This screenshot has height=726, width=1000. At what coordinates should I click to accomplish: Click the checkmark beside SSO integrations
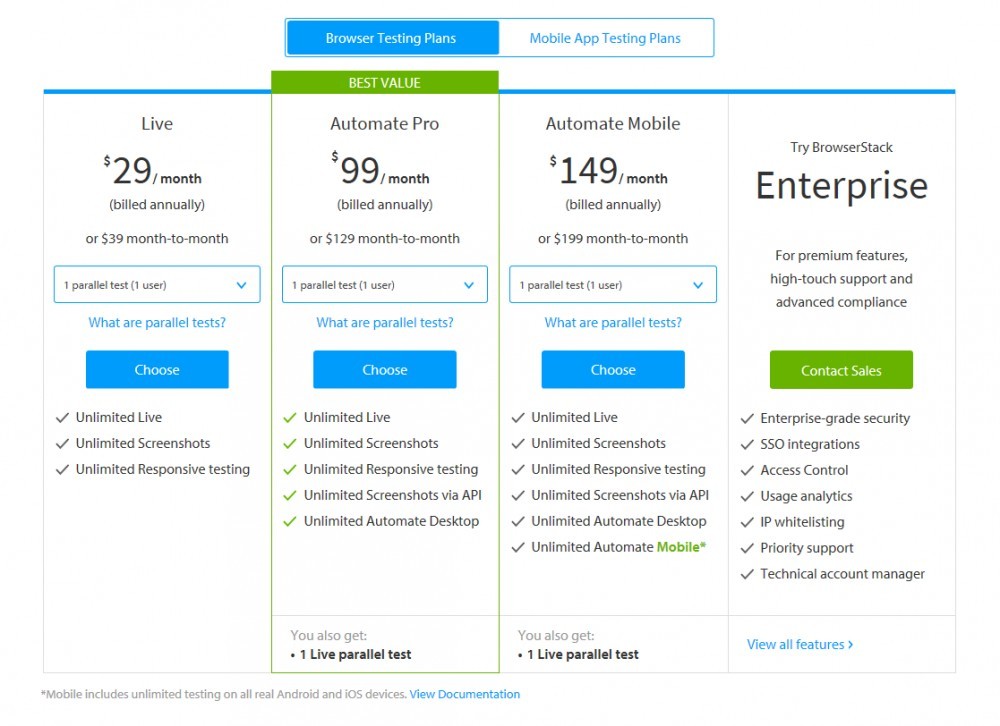(x=746, y=444)
